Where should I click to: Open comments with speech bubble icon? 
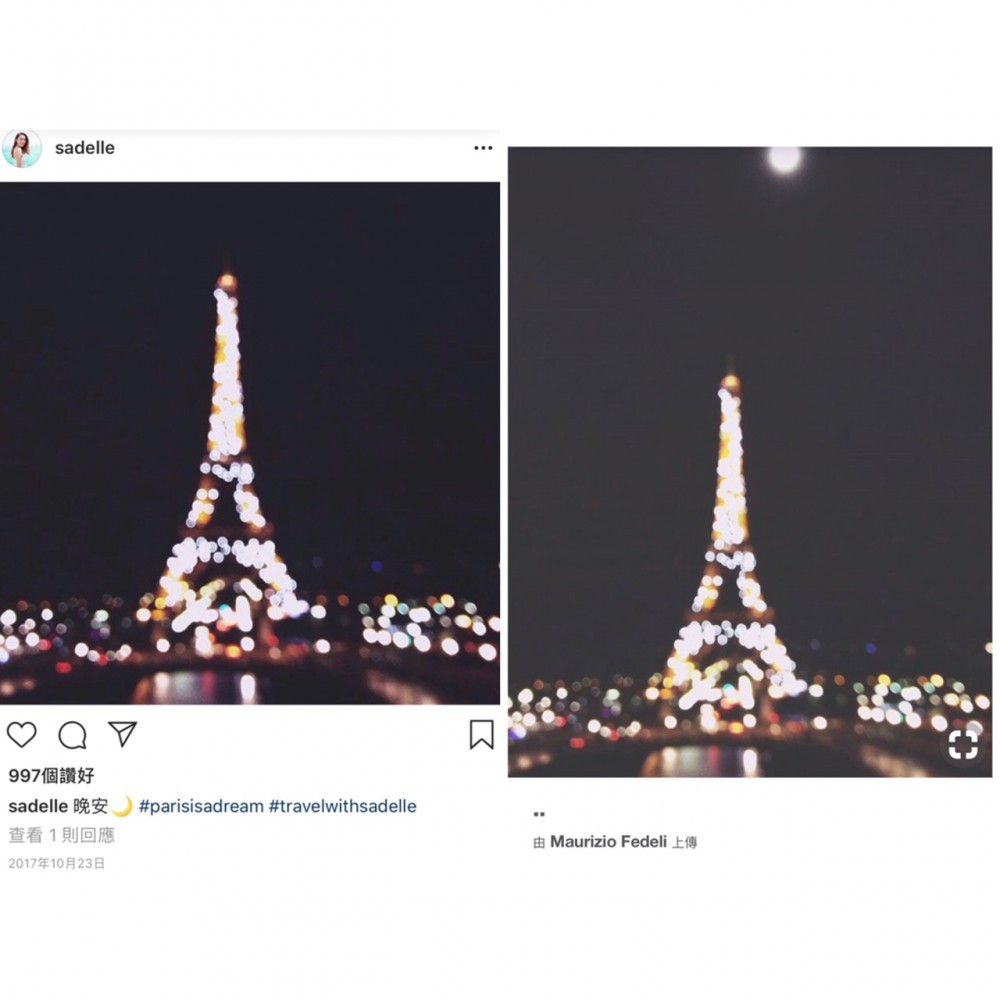tap(72, 735)
